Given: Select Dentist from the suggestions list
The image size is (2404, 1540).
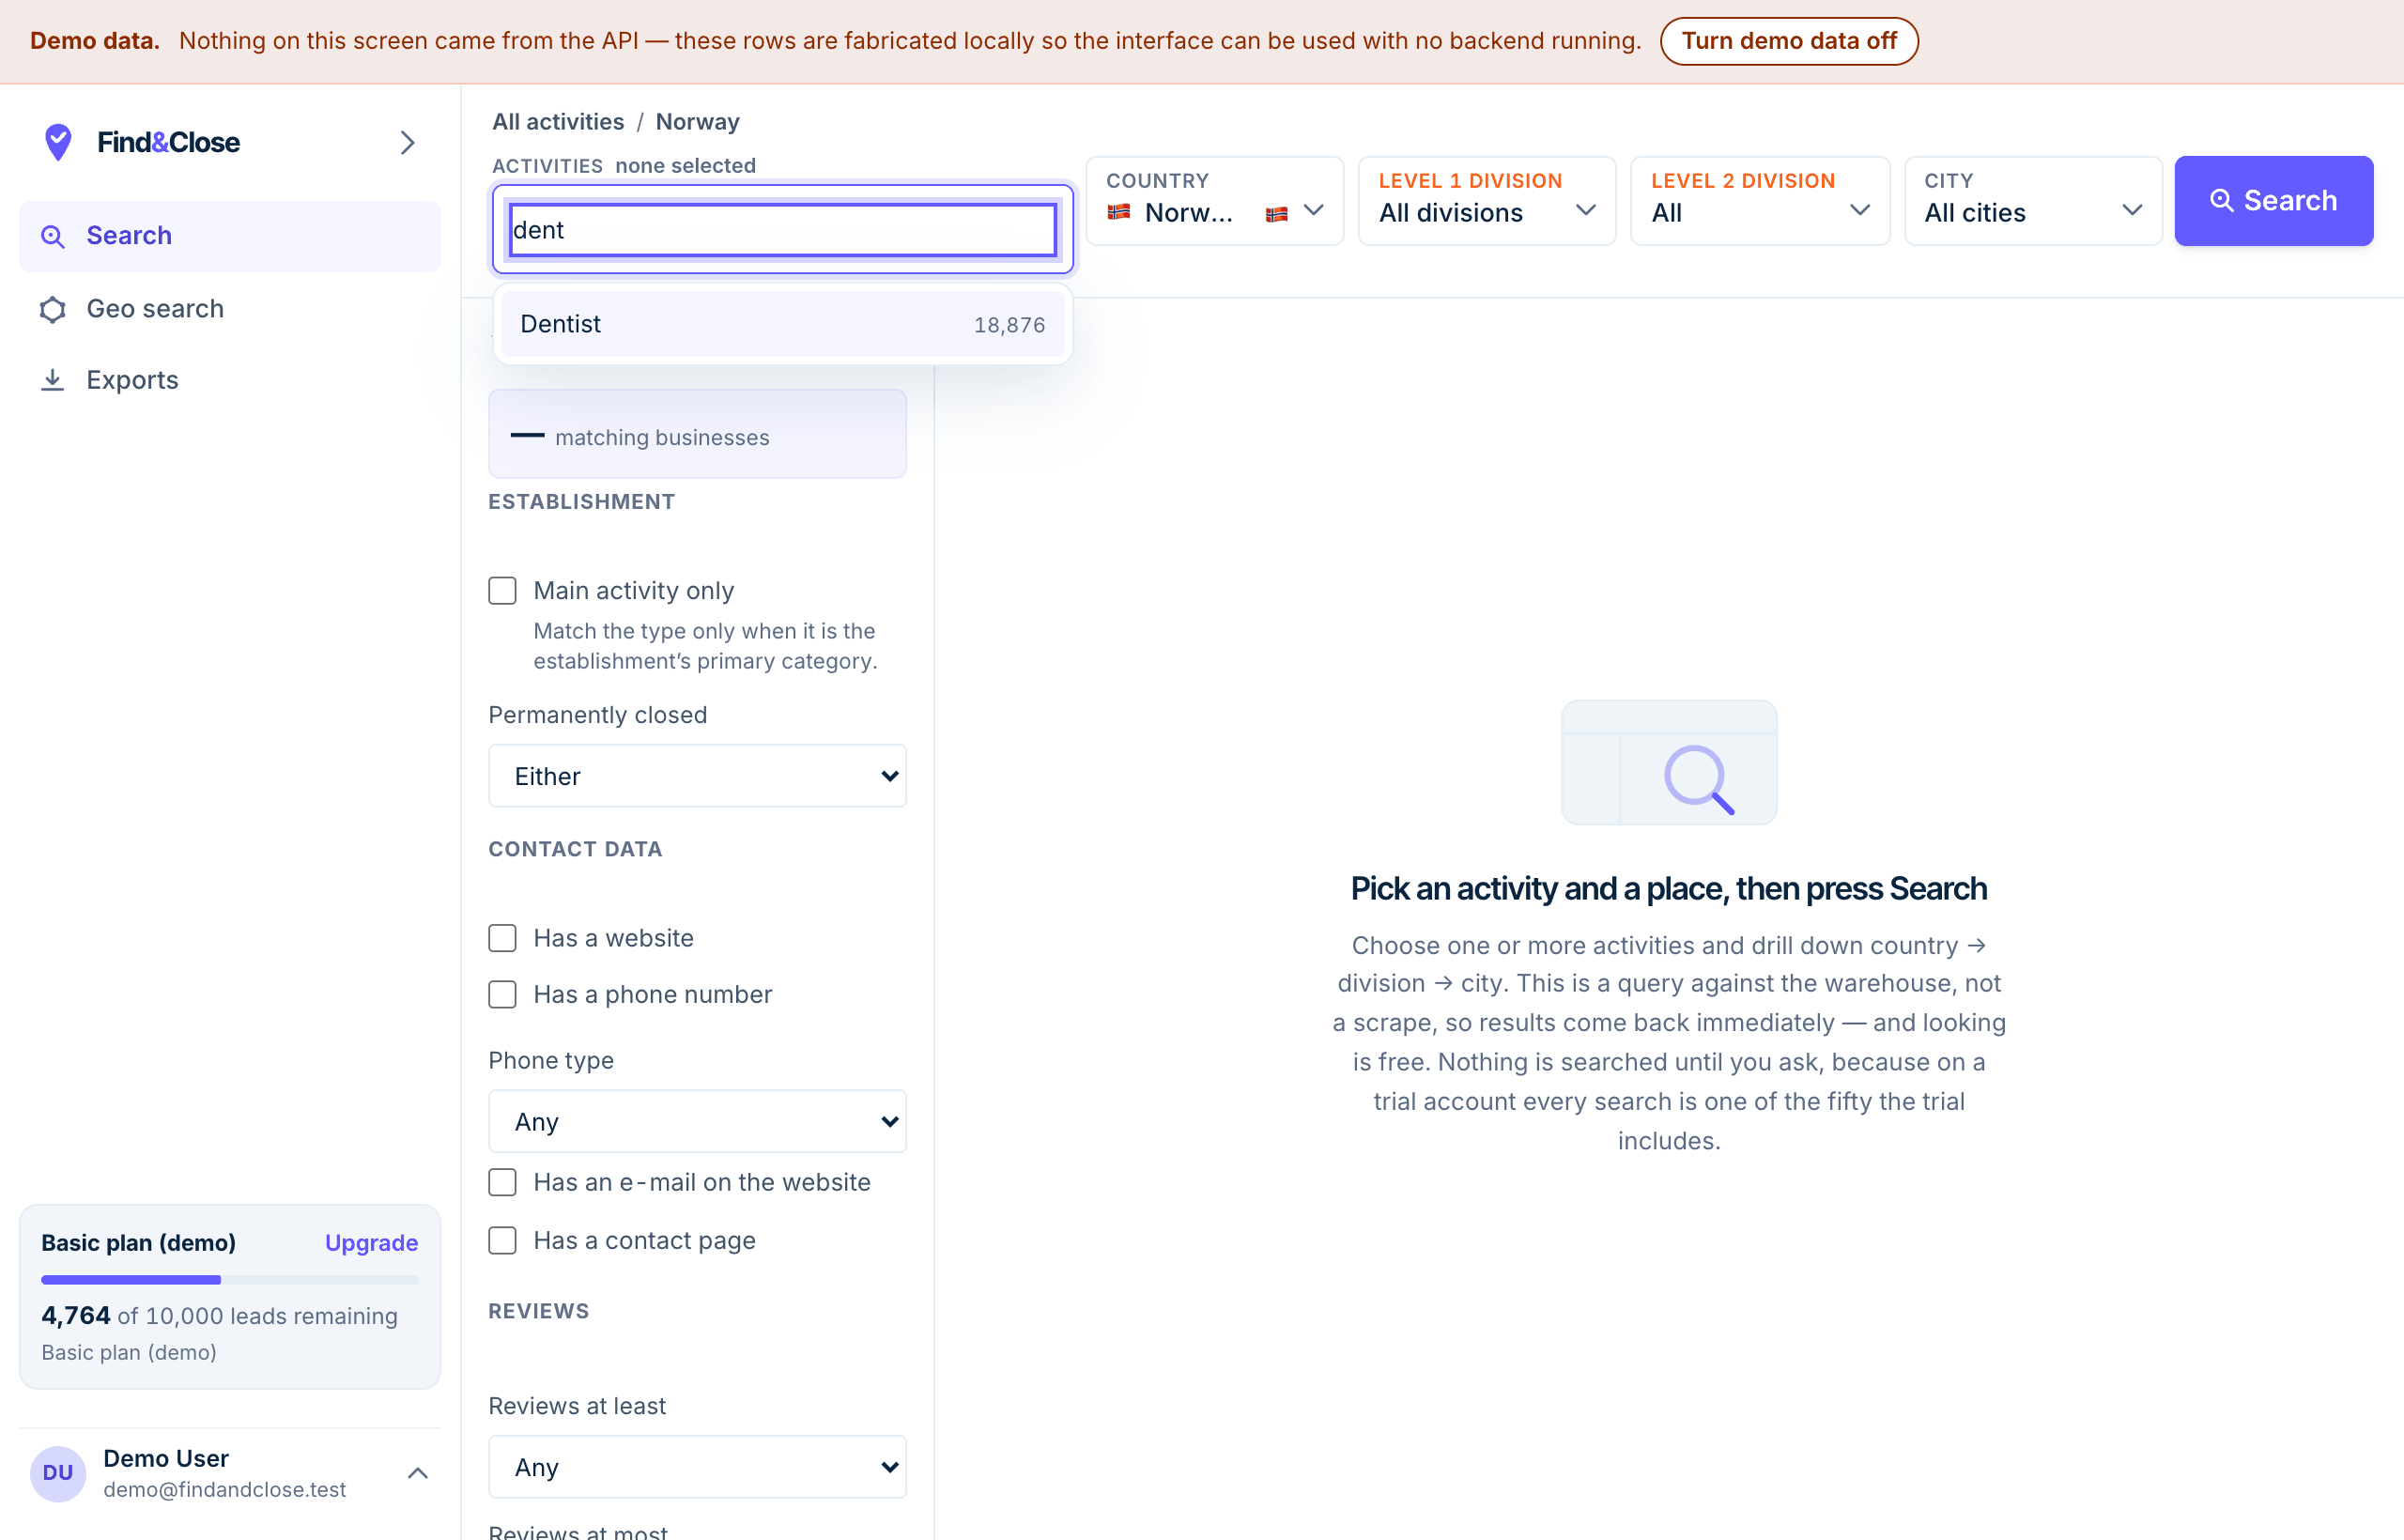Looking at the screenshot, I should pos(782,324).
